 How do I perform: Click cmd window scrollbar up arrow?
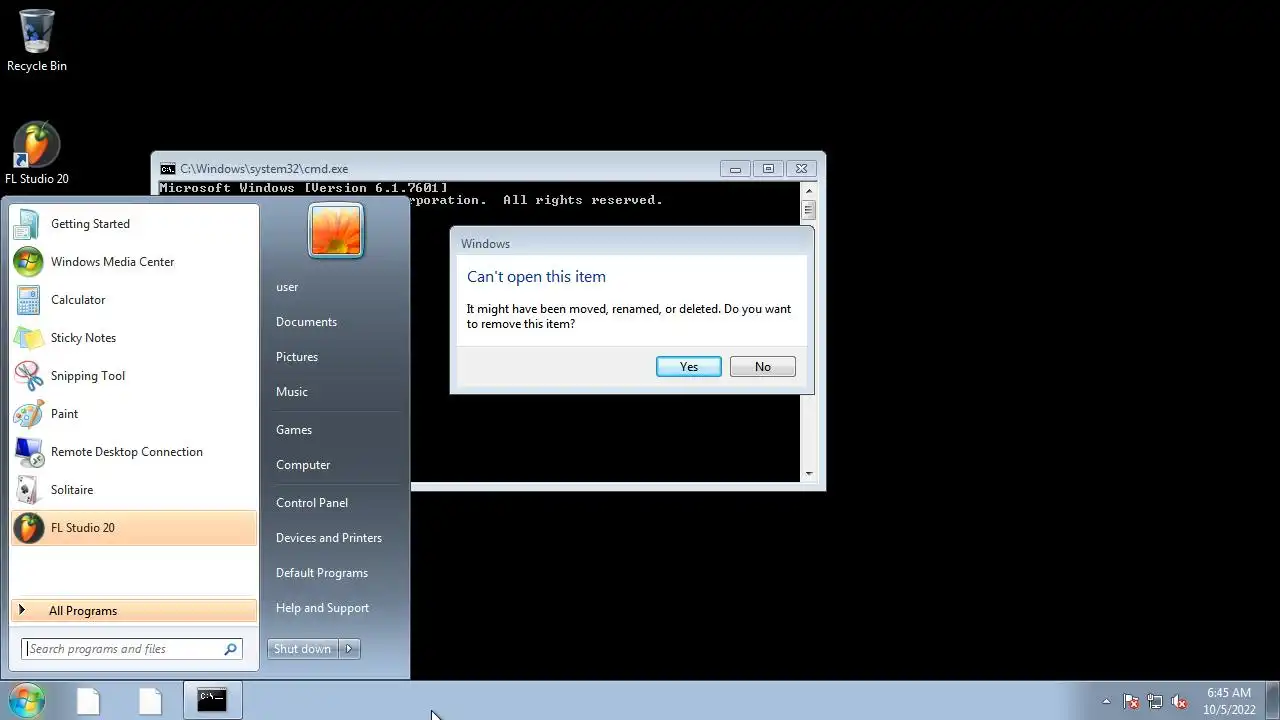point(809,191)
